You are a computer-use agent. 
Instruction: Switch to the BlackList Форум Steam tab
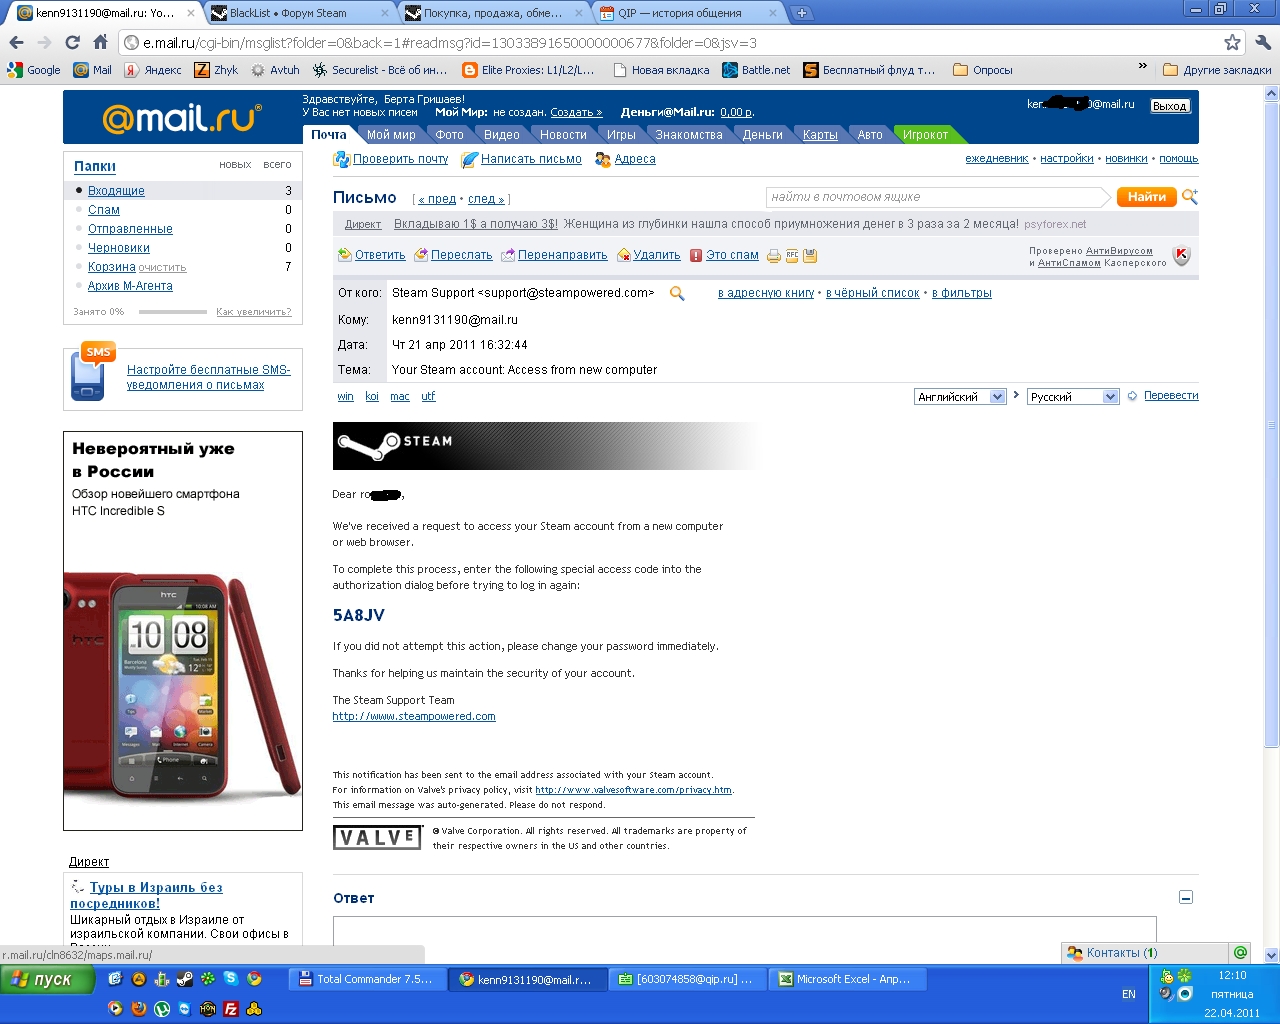pyautogui.click(x=298, y=13)
